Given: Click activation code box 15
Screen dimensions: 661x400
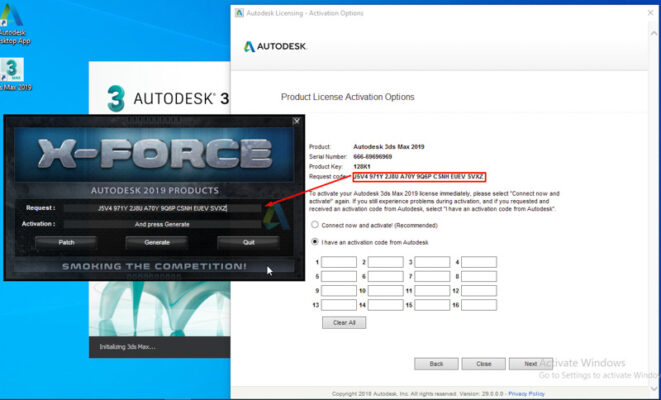Looking at the screenshot, I should (432, 305).
